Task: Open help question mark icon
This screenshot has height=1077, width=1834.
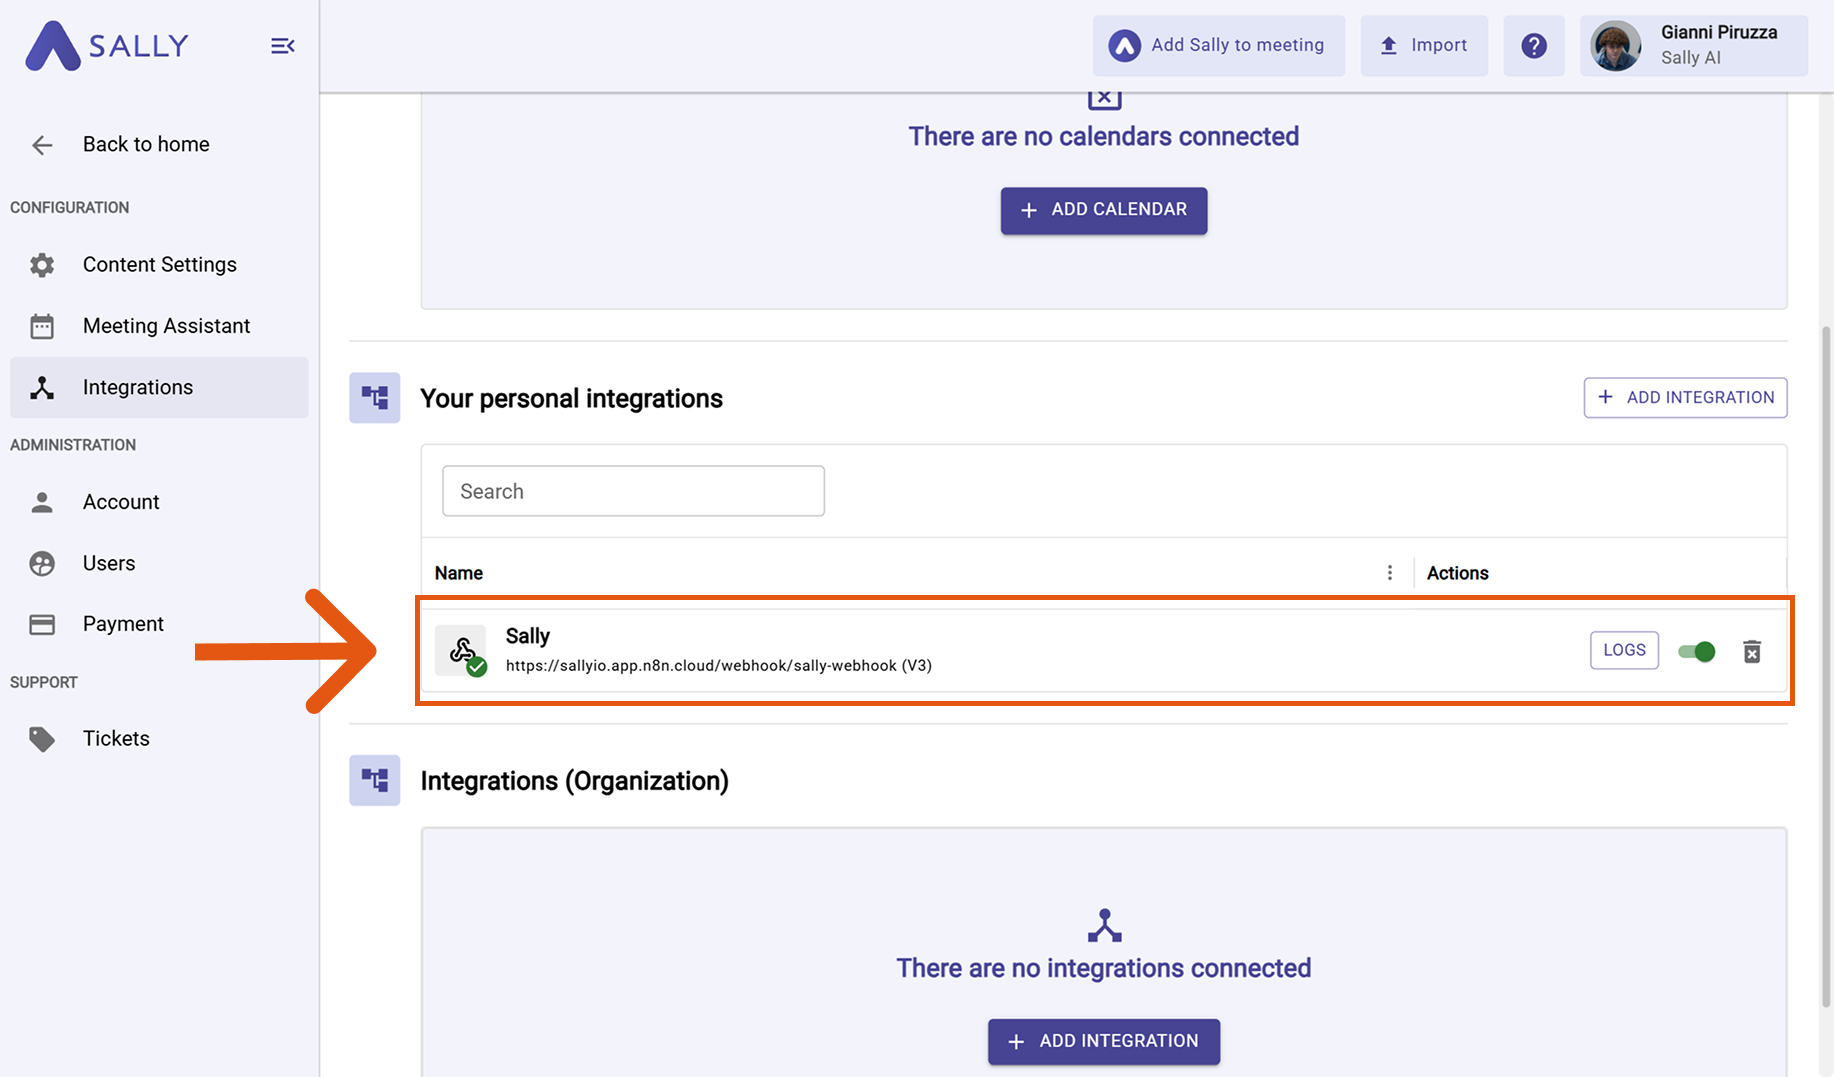Action: (x=1534, y=45)
